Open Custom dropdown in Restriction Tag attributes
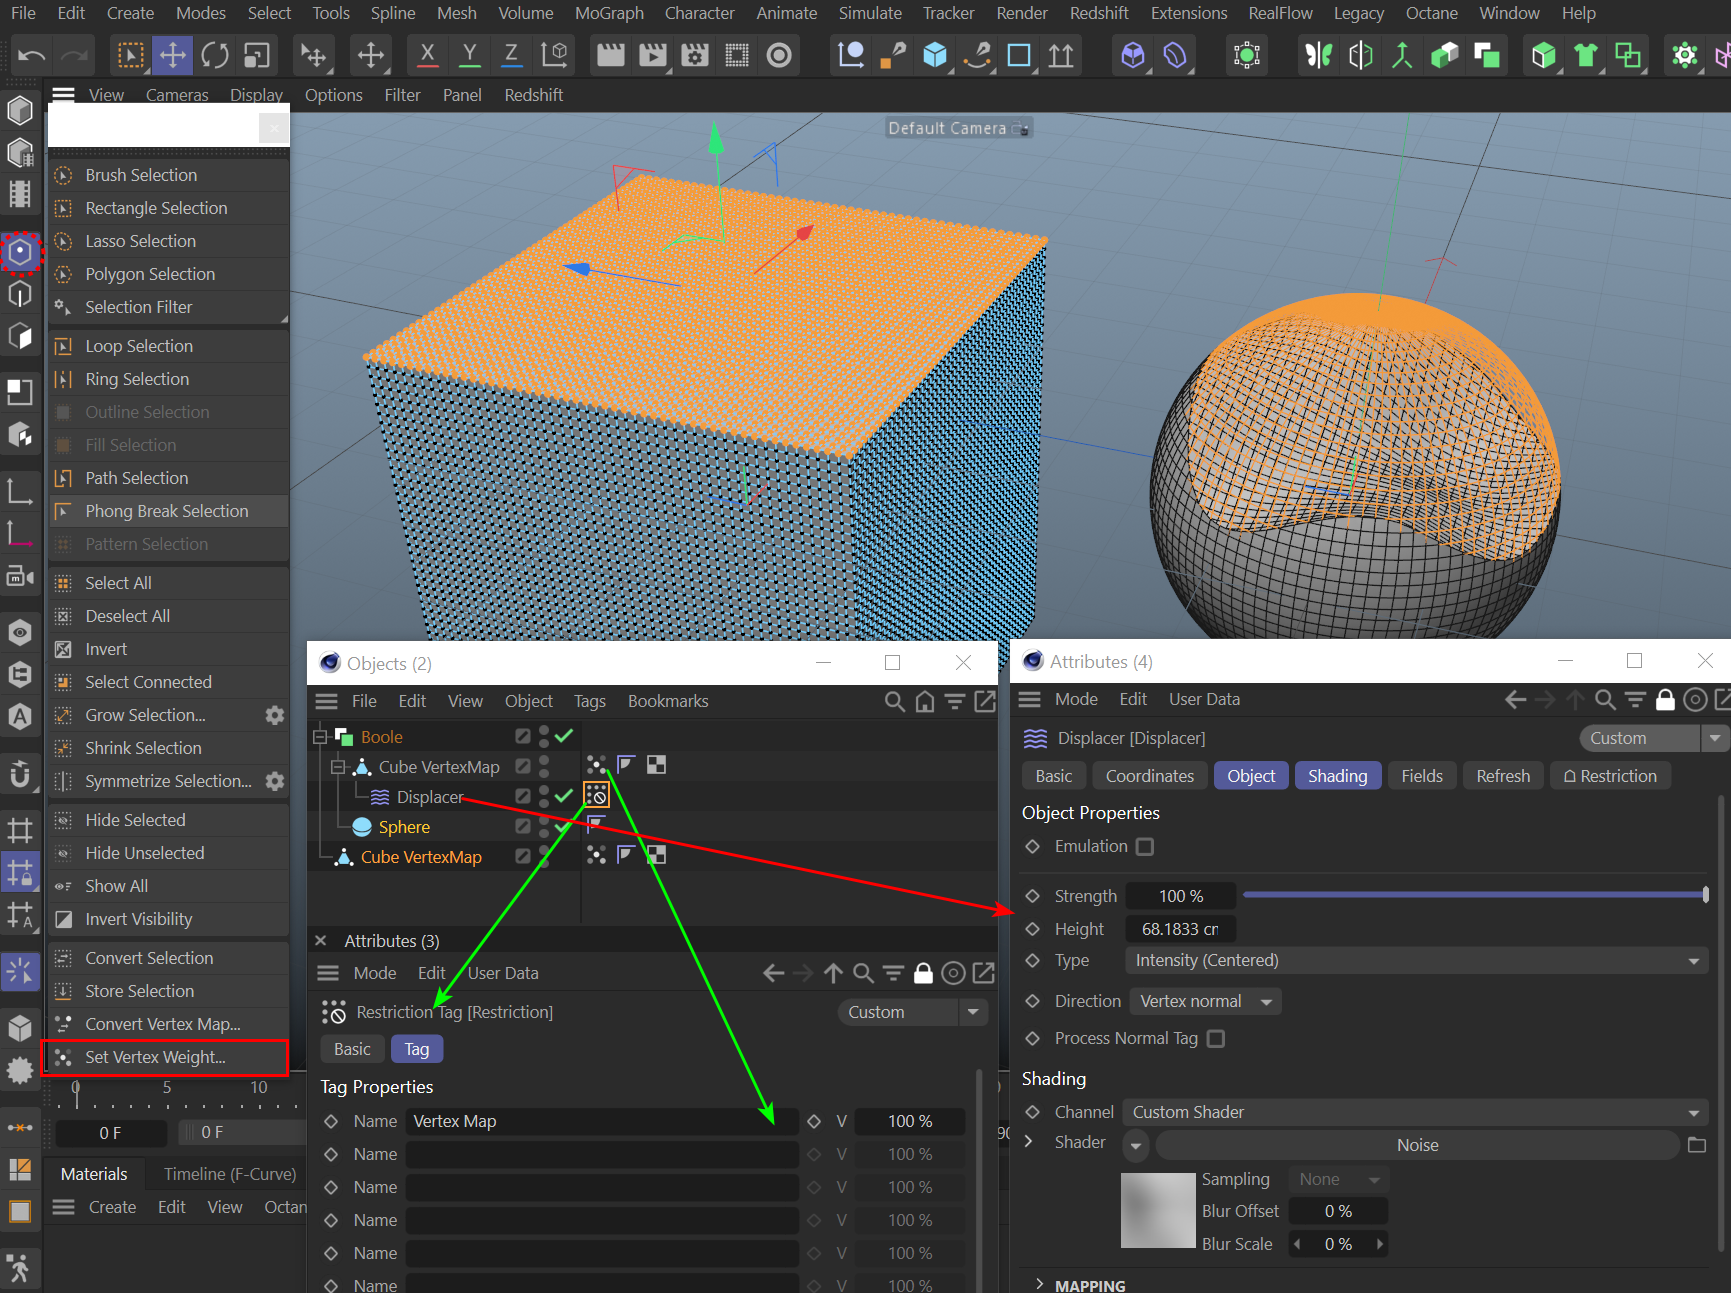 coord(912,1012)
